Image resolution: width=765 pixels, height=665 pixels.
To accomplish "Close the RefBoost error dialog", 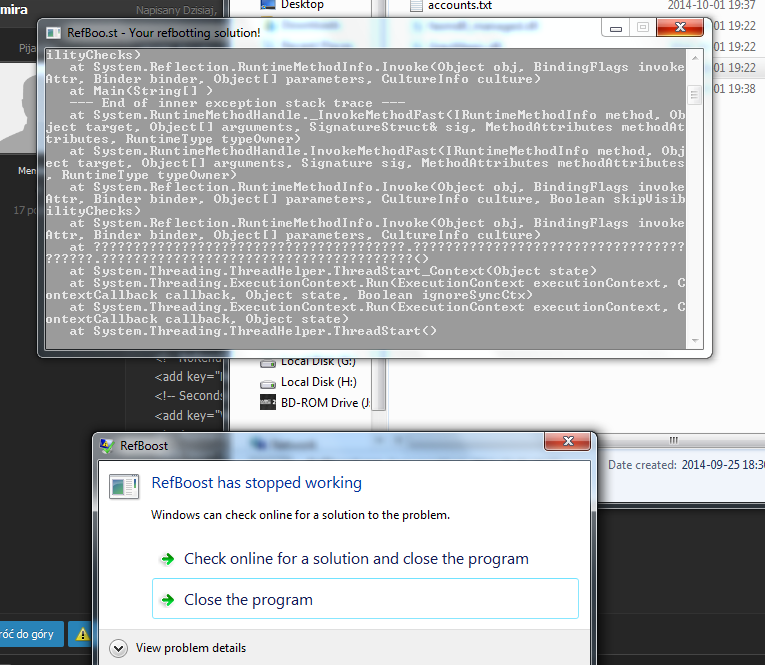I will [567, 442].
